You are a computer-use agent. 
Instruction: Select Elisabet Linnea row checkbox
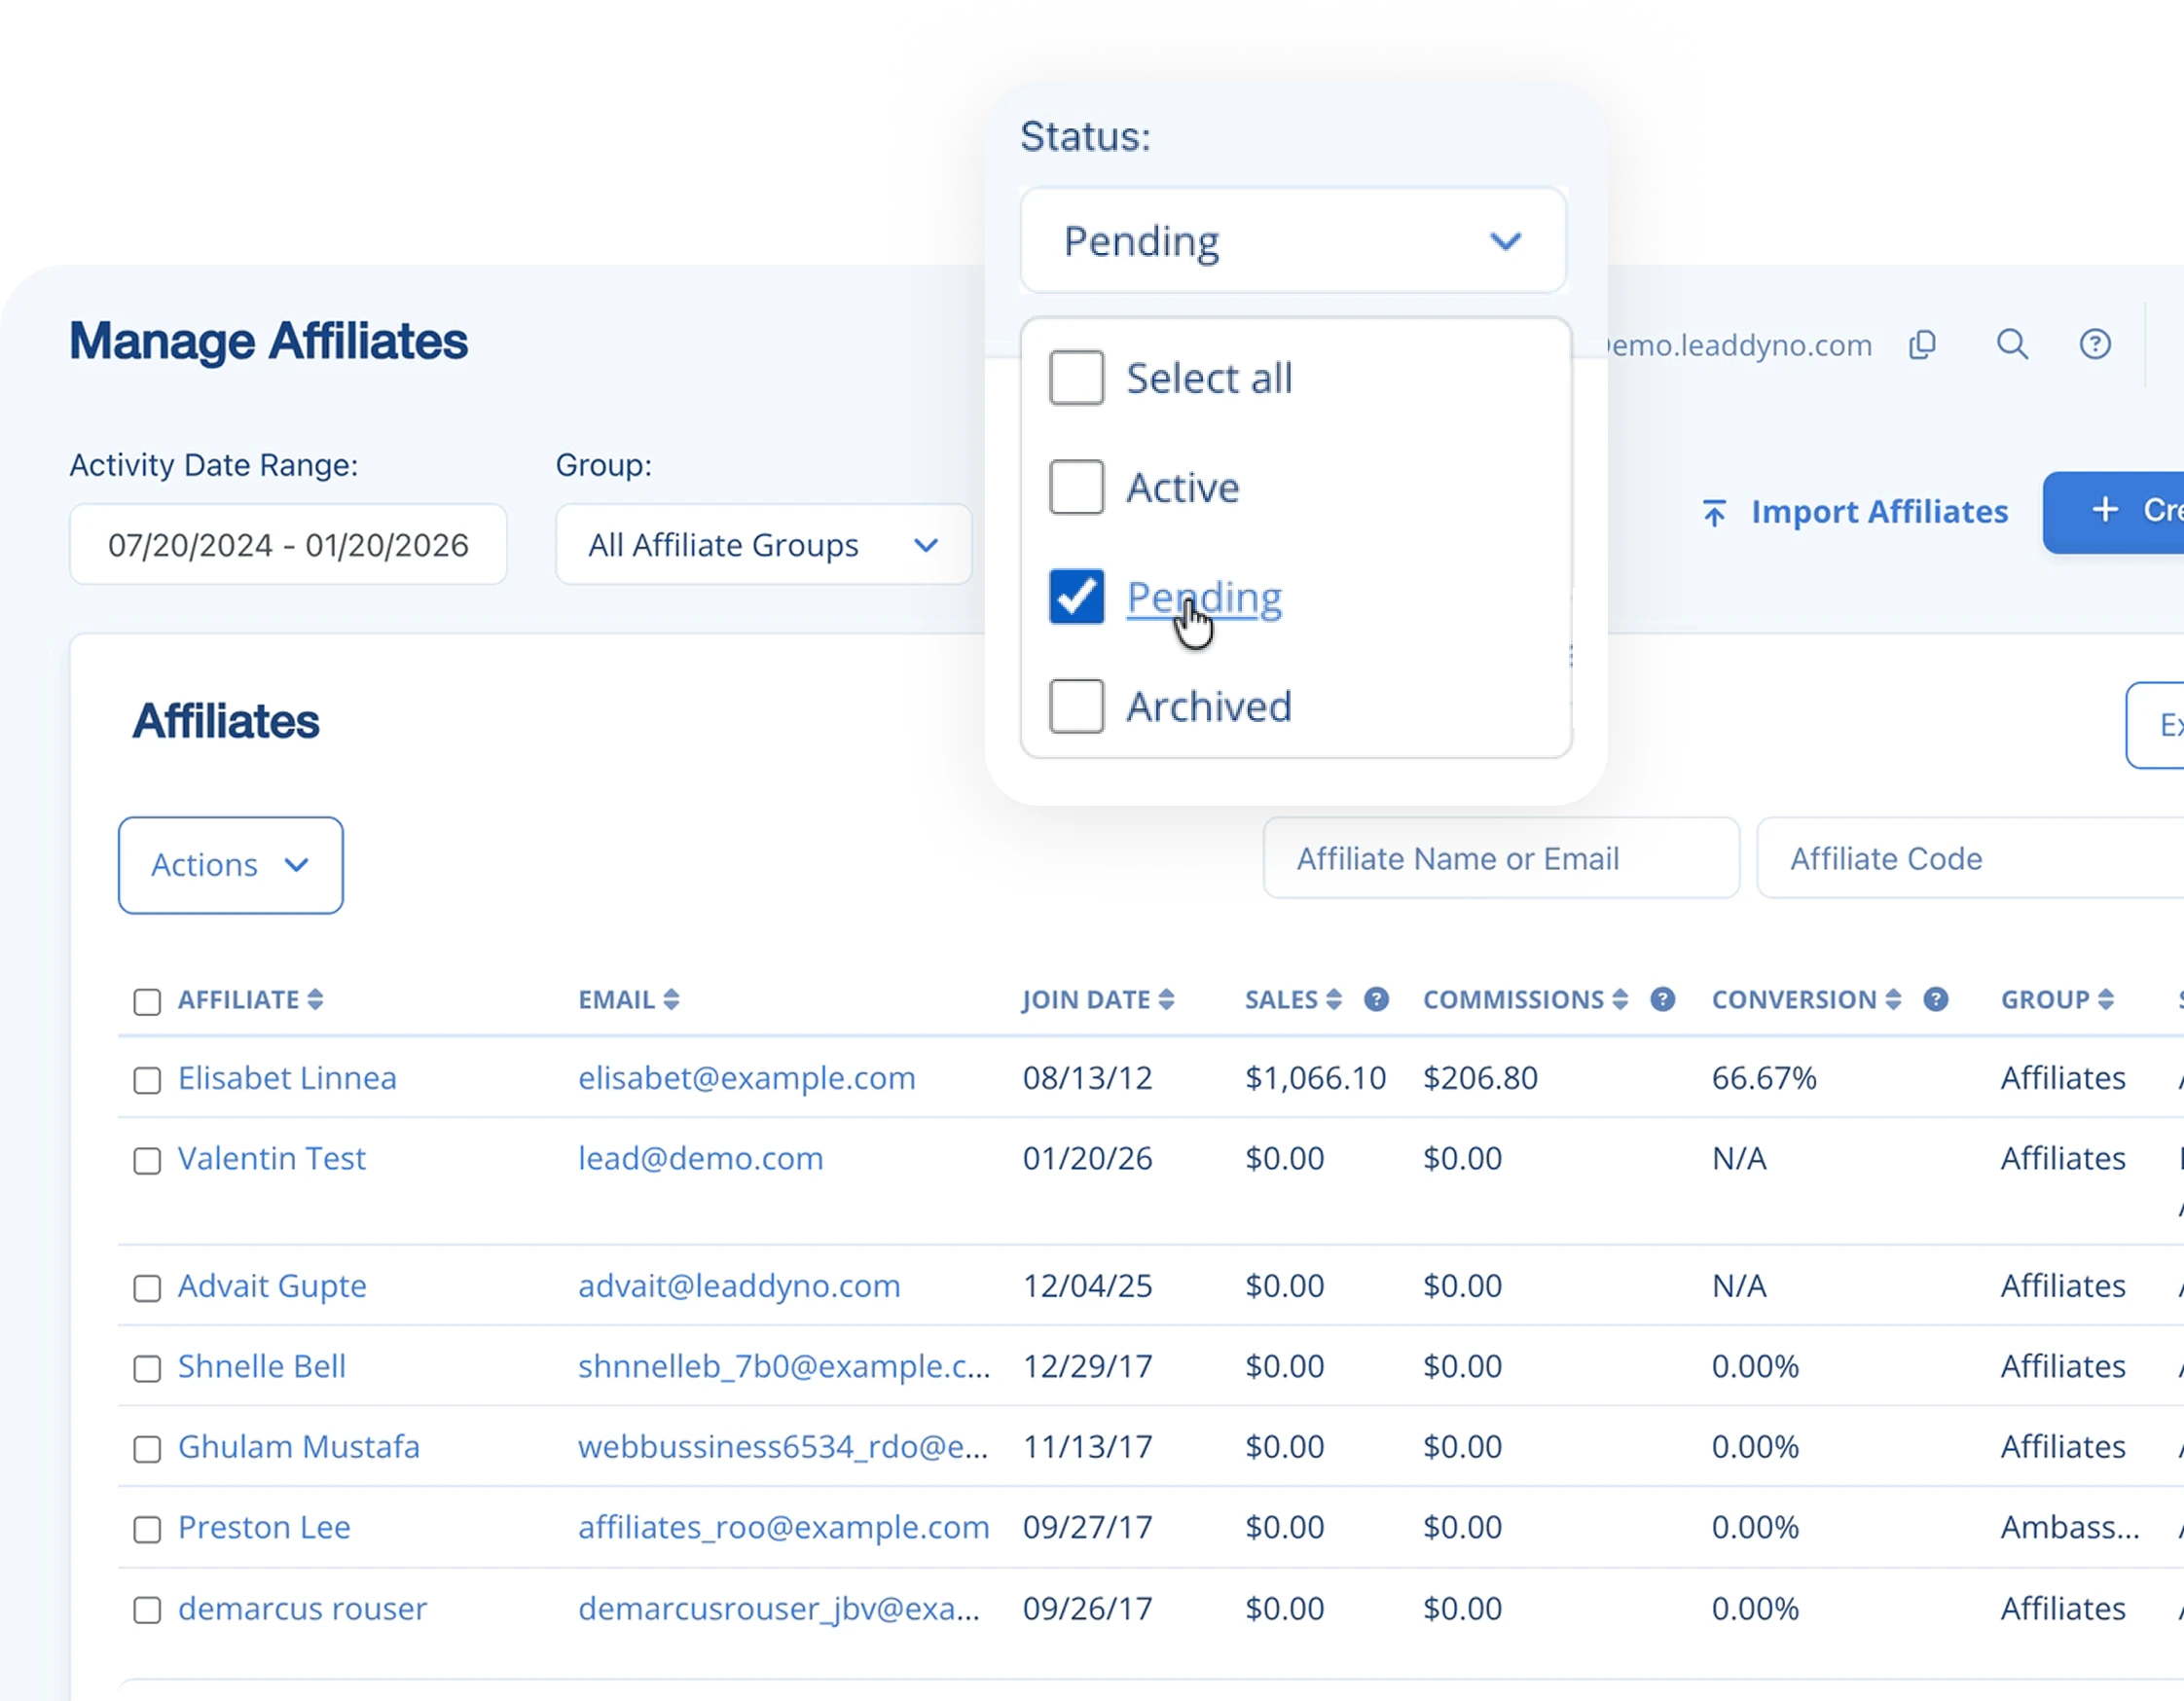coord(147,1081)
